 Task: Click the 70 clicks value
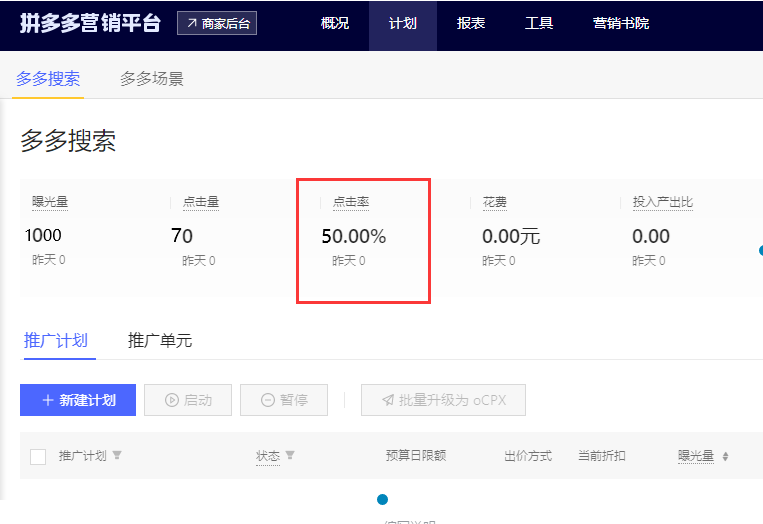pyautogui.click(x=182, y=236)
